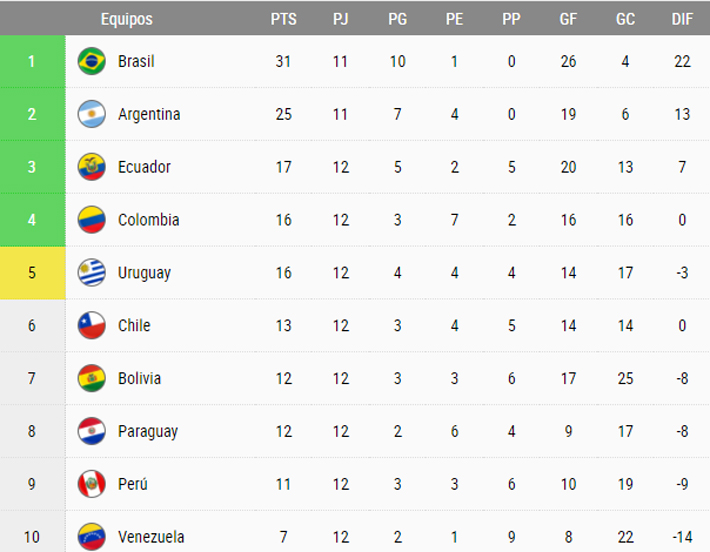This screenshot has width=710, height=552.
Task: Sort table by PTS column header
Action: (x=283, y=19)
